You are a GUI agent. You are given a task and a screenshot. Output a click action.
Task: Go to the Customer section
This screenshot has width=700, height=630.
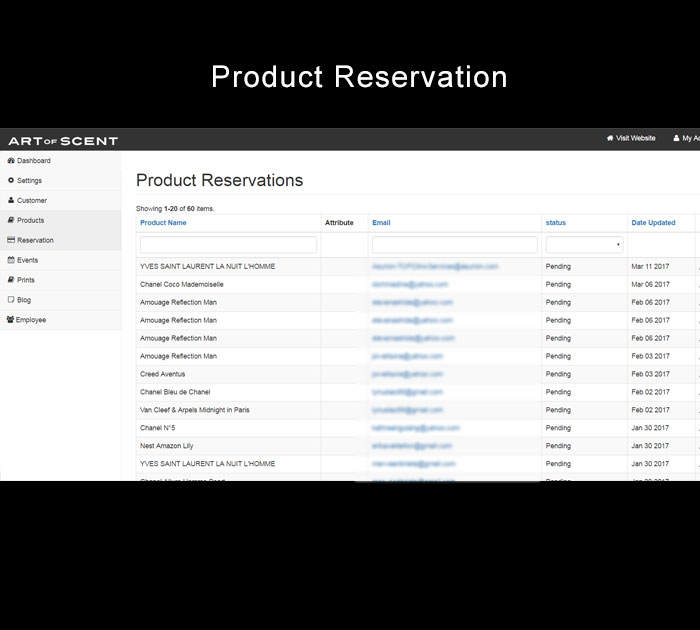pos(61,200)
